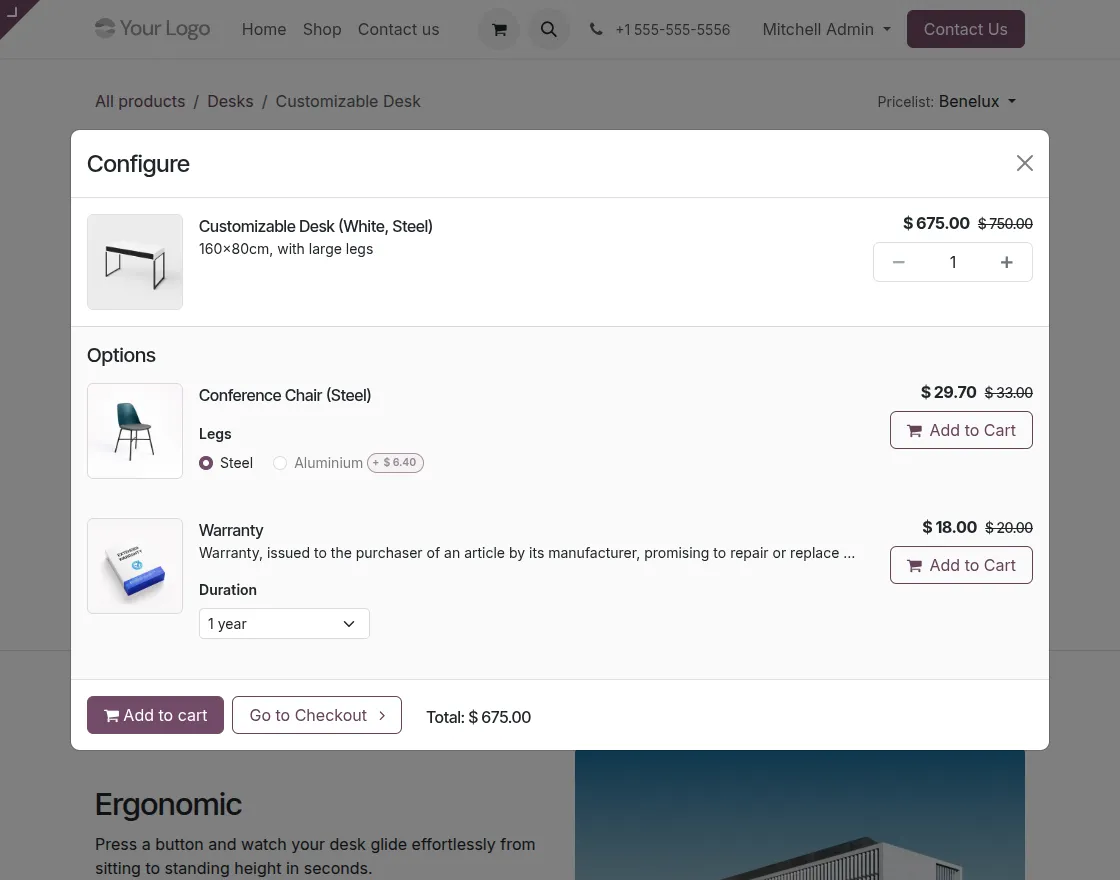
Task: Follow the Desks breadcrumb link
Action: pos(230,101)
